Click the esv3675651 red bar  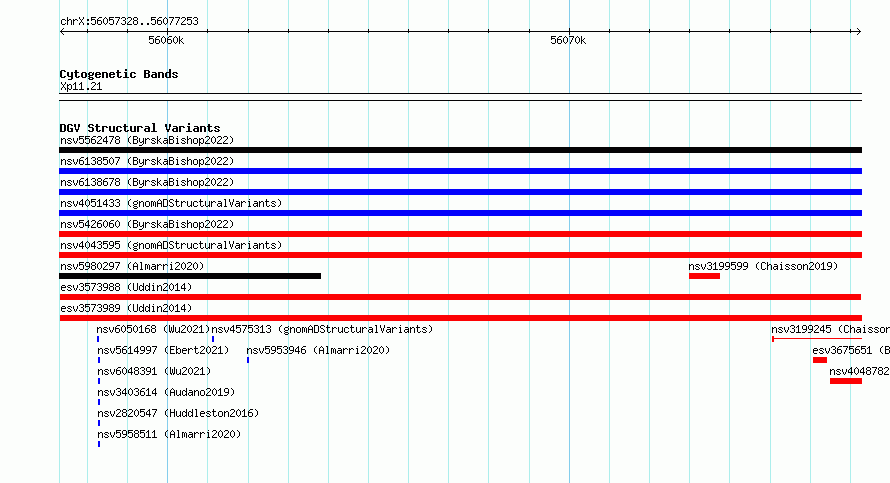pyautogui.click(x=820, y=360)
